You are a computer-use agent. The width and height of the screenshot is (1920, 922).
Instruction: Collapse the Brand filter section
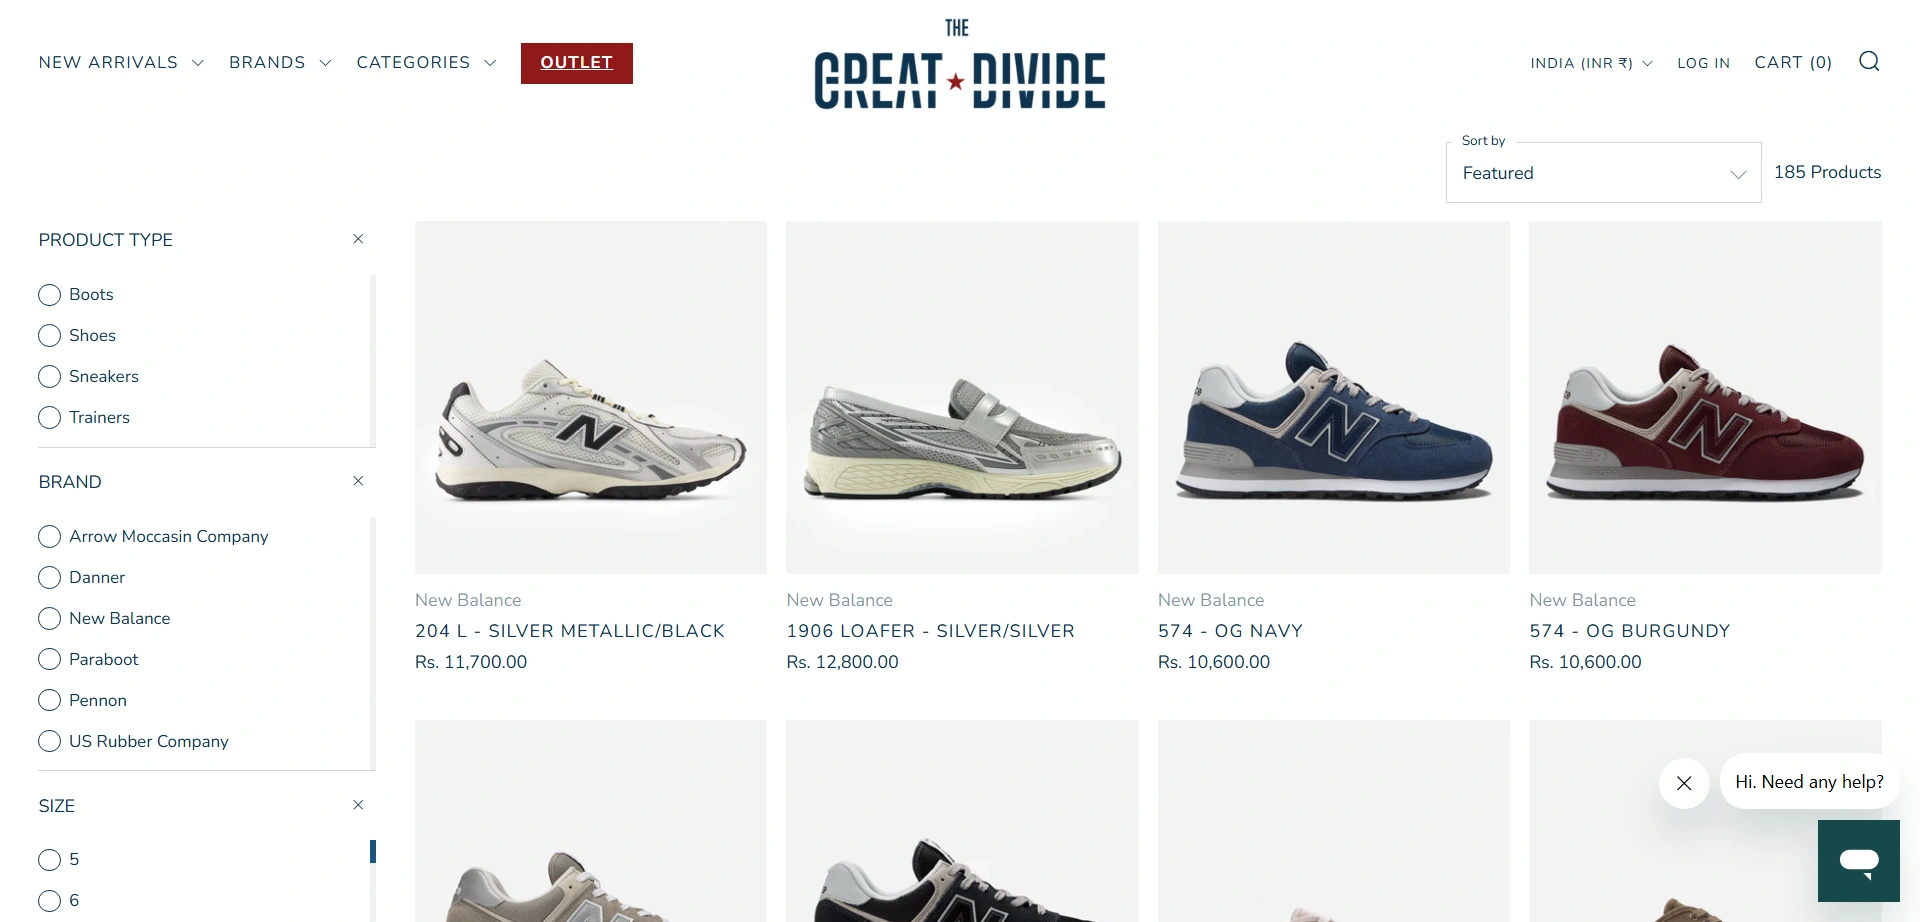[358, 481]
